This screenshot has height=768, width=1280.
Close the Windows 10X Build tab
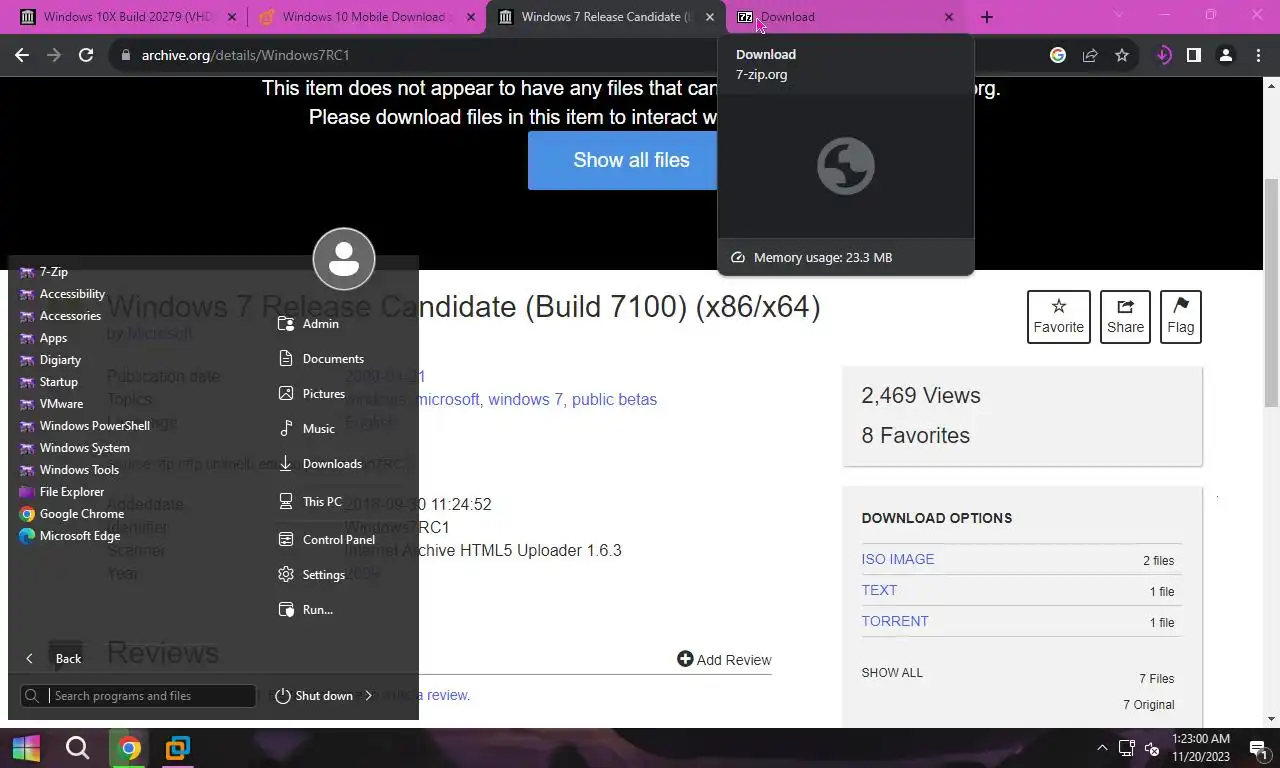pyautogui.click(x=232, y=17)
